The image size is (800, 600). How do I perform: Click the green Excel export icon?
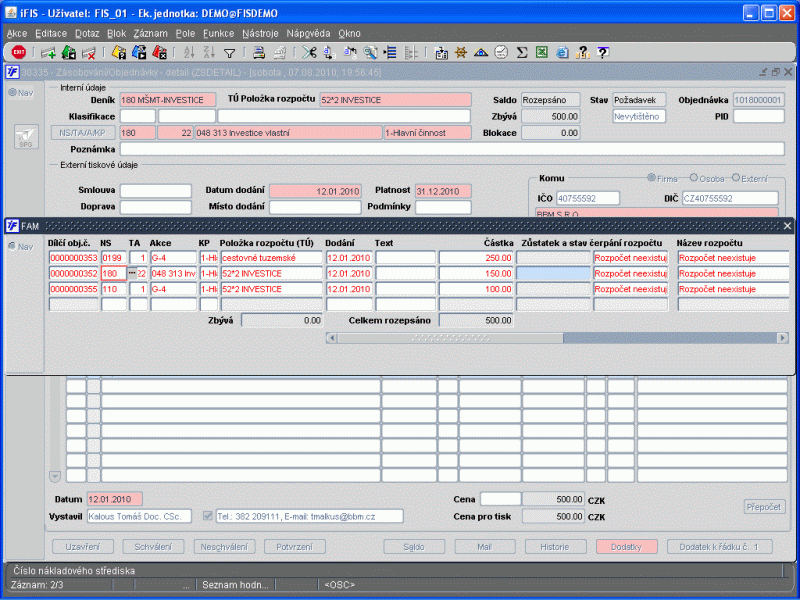coord(541,52)
